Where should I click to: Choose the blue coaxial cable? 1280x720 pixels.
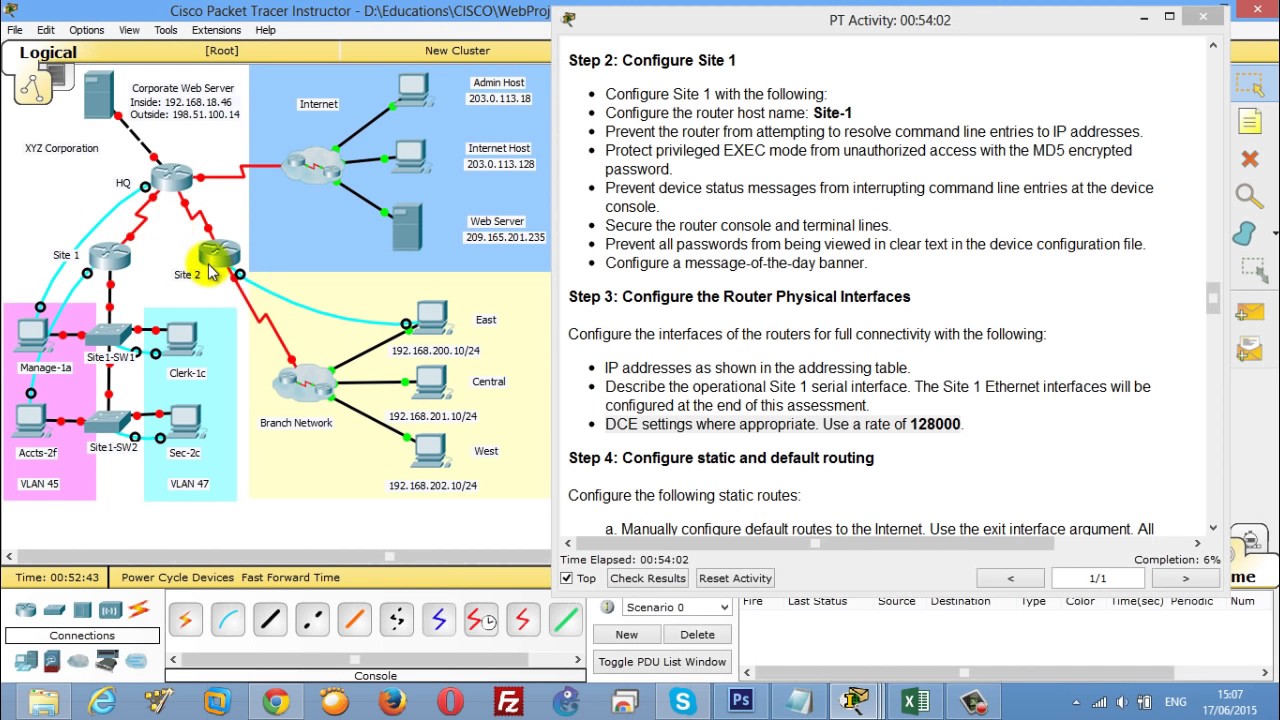click(438, 620)
